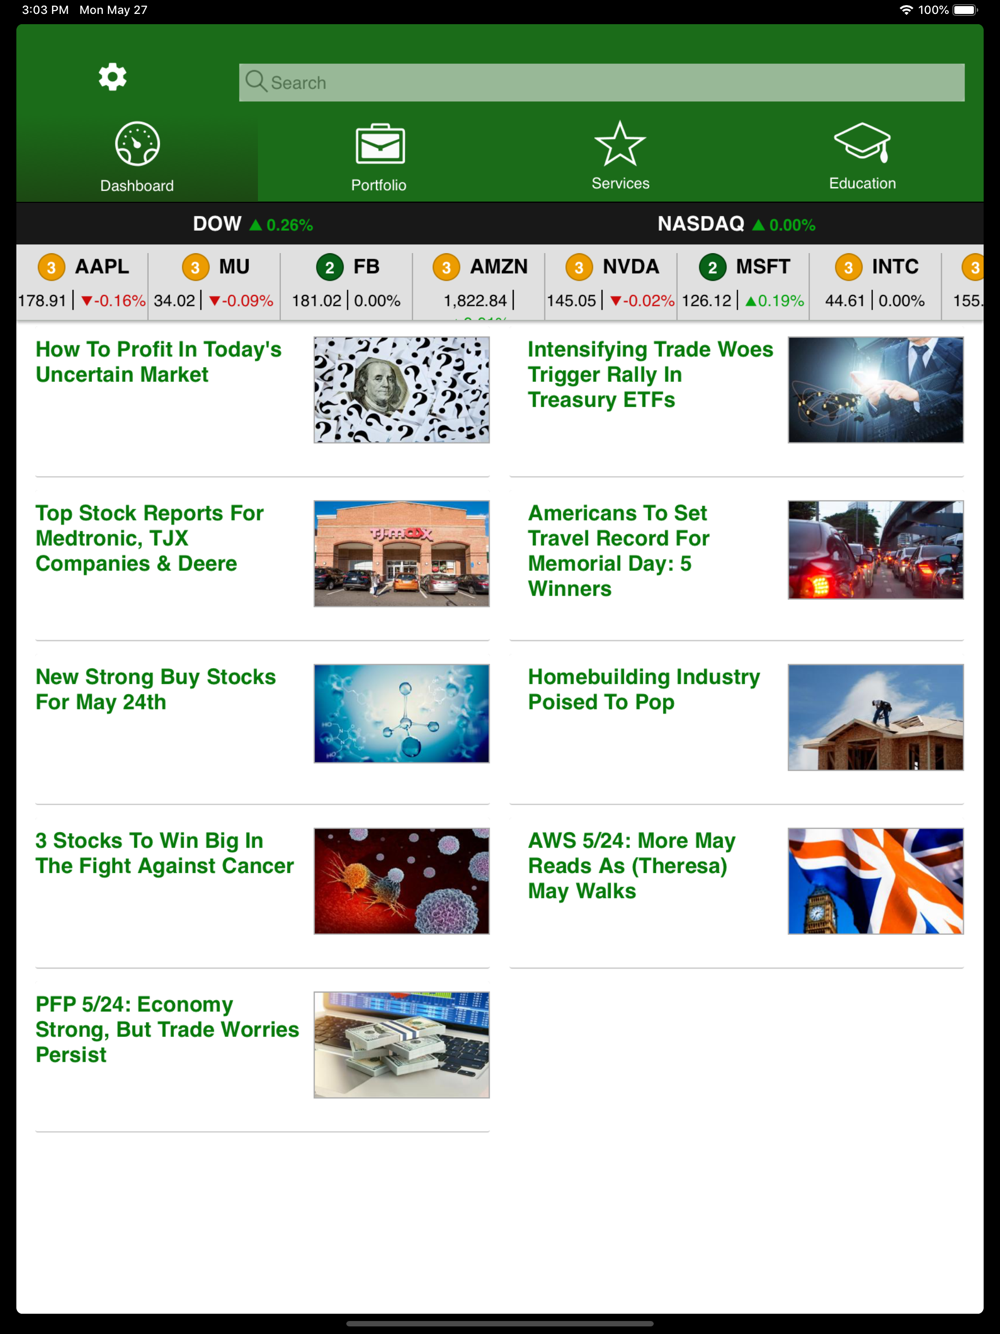This screenshot has height=1334, width=1000.
Task: Open 'Homebuilding Industry Poised To Pop' article
Action: [644, 690]
